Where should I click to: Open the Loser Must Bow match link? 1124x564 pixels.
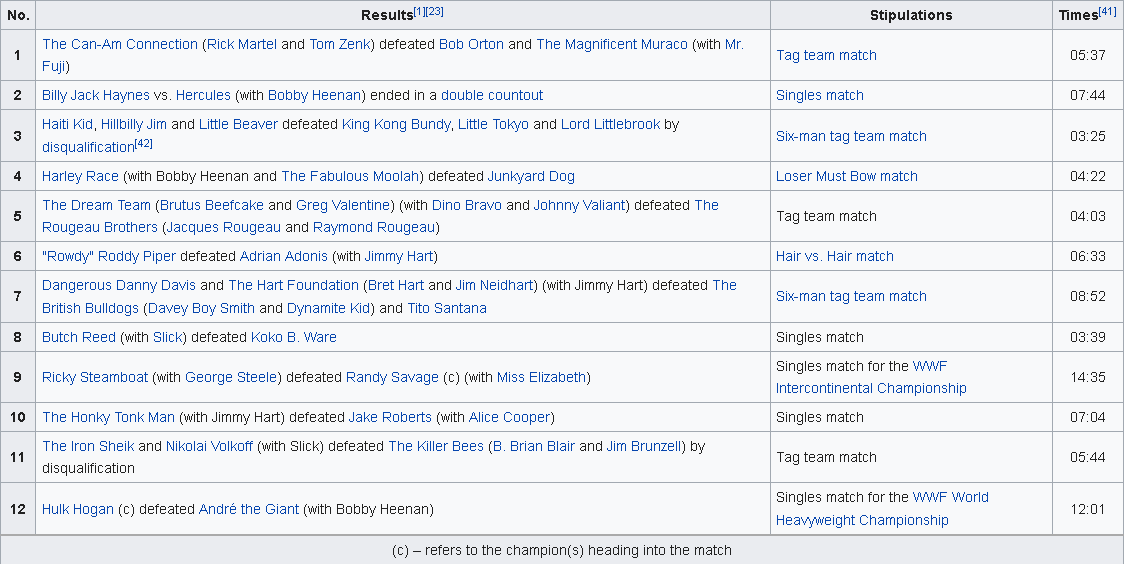847,176
